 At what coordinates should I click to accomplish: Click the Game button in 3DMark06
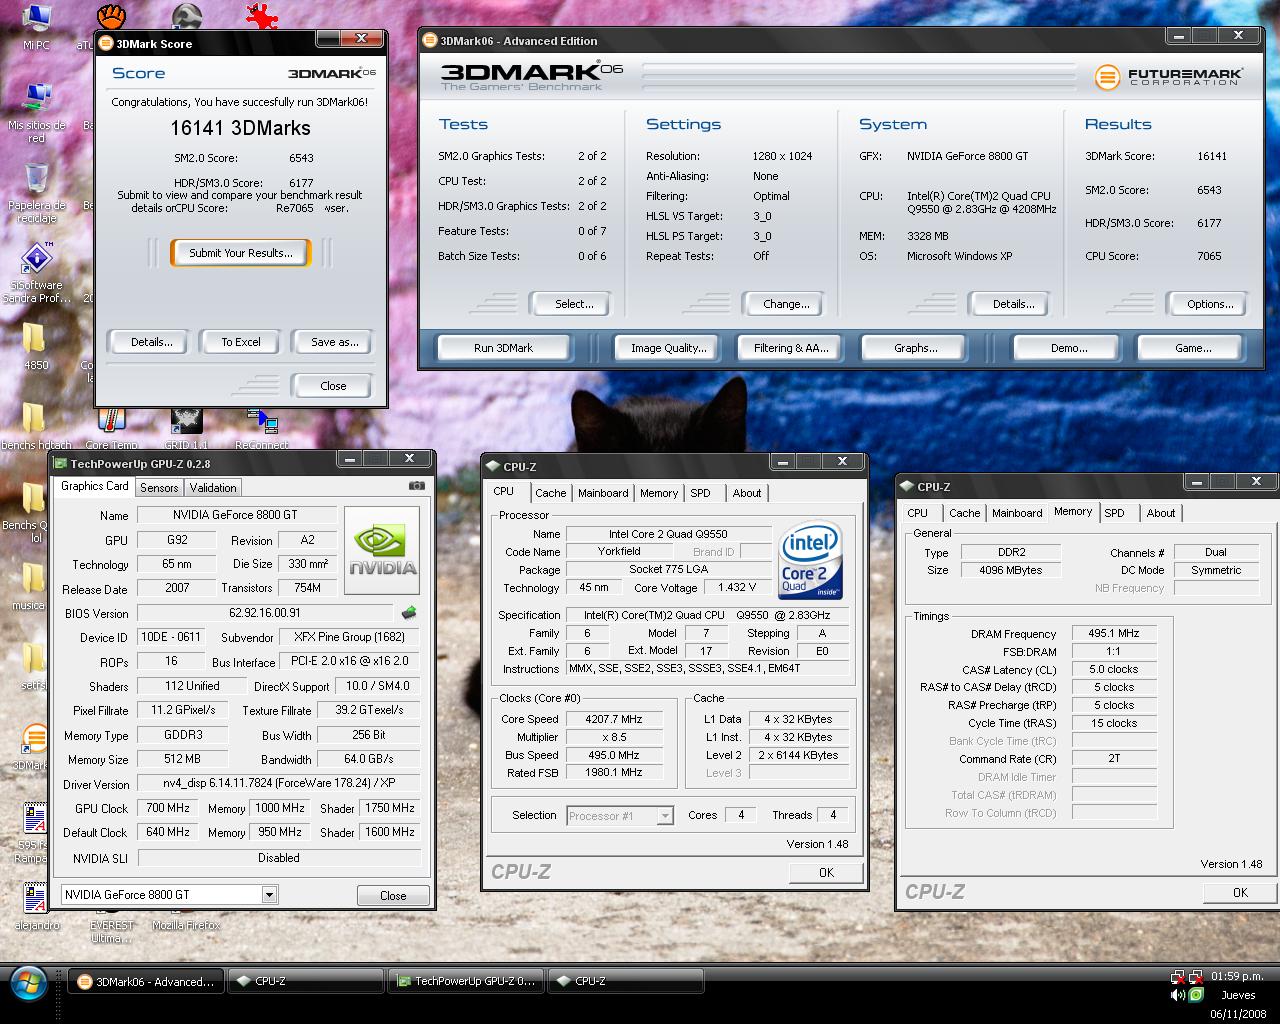point(1192,348)
